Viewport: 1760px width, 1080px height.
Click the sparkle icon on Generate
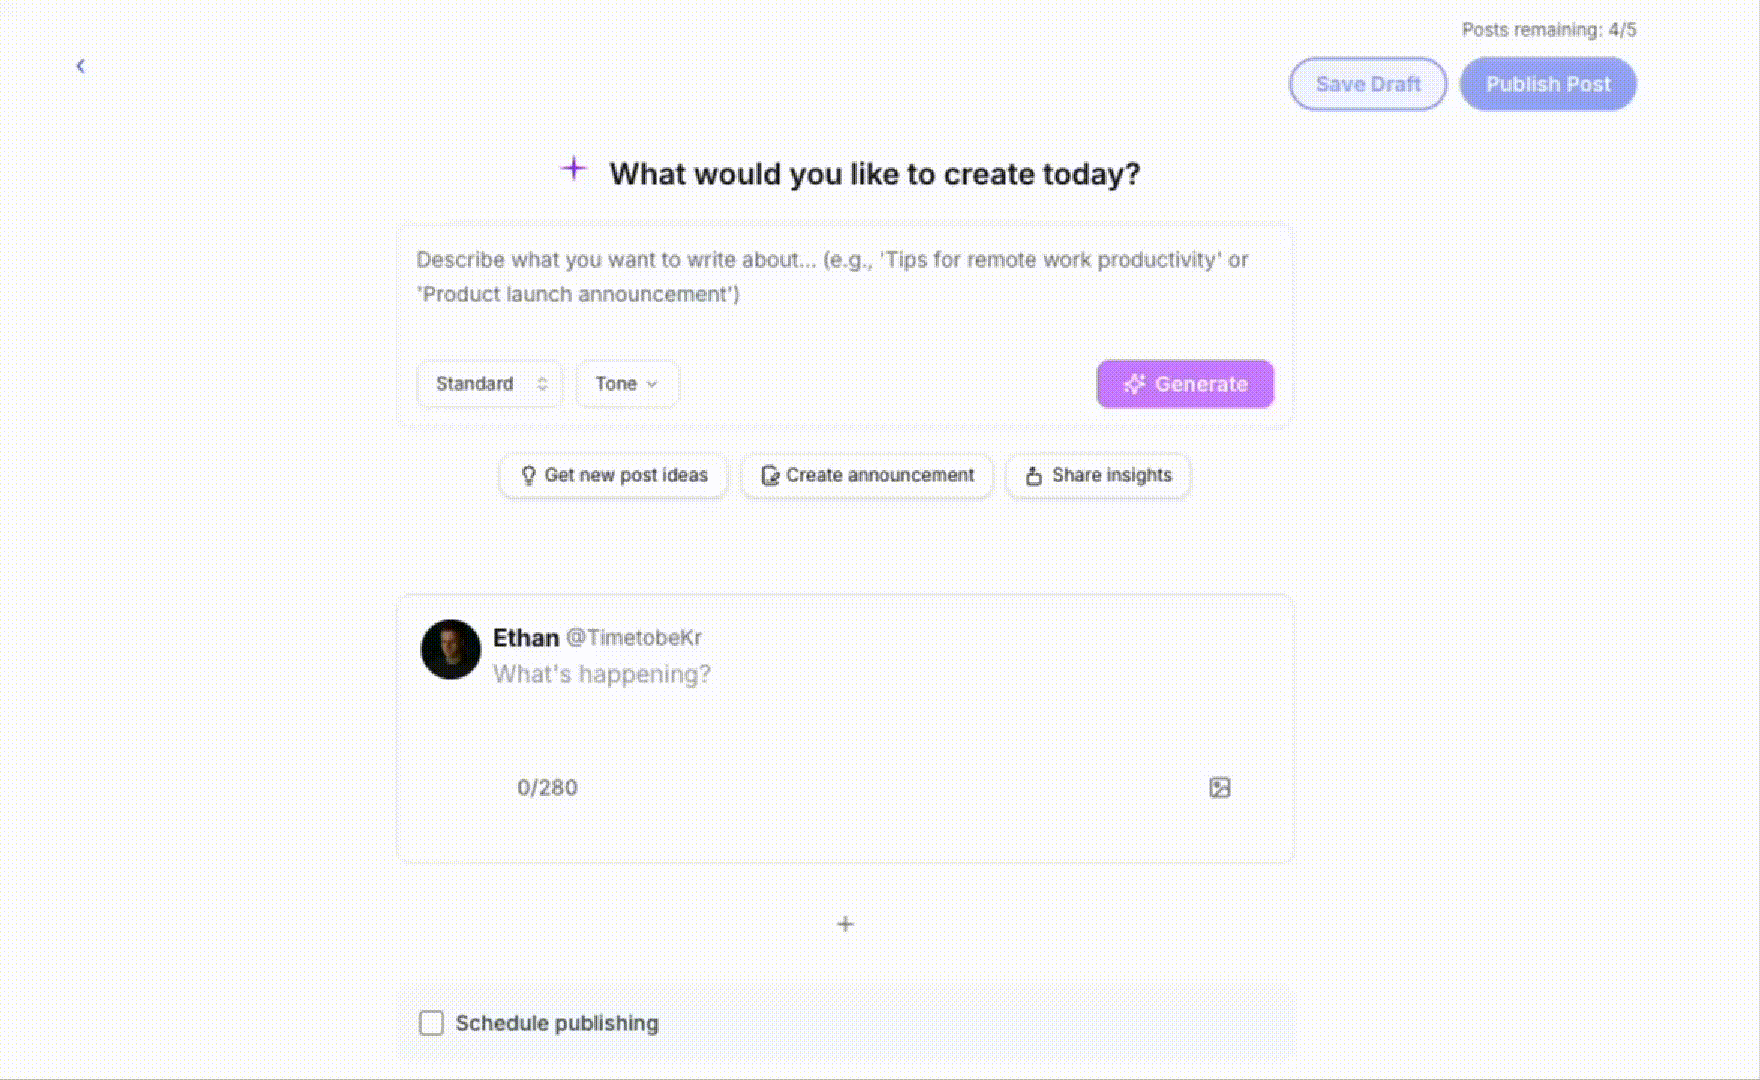[1134, 384]
